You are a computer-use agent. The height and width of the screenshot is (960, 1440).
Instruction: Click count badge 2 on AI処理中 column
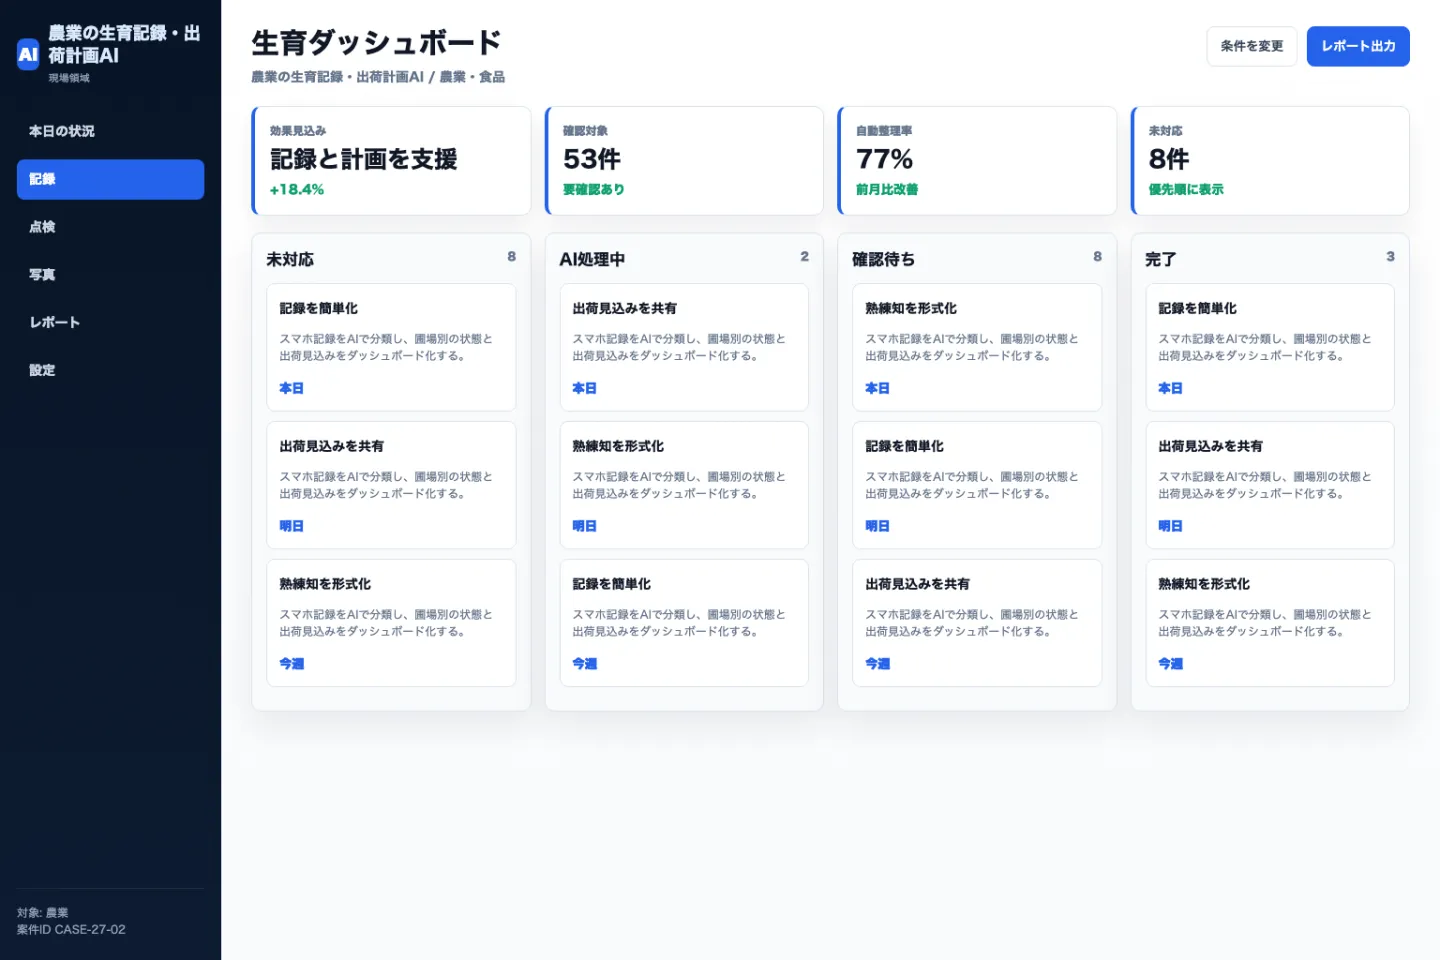coord(804,257)
